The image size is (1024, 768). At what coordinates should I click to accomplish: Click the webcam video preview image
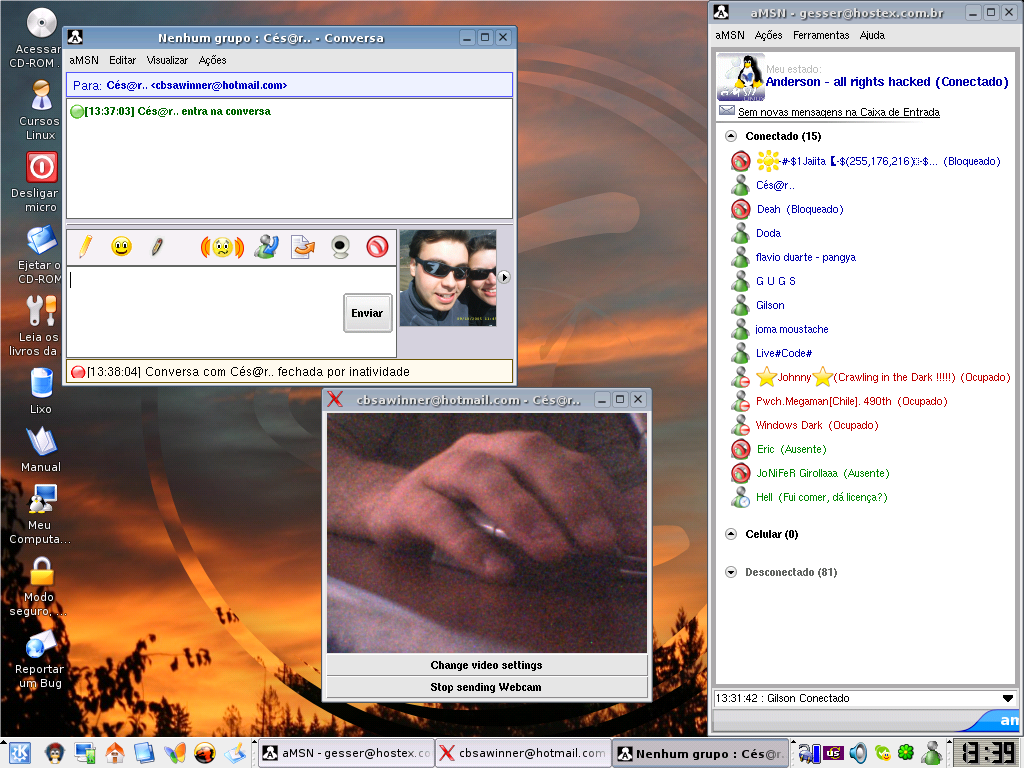pyautogui.click(x=487, y=533)
